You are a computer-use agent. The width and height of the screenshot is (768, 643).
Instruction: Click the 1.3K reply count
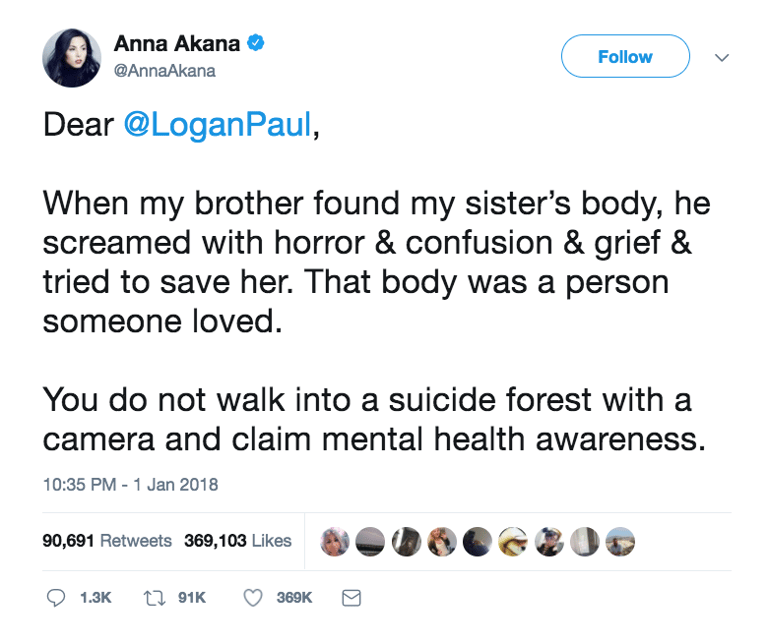[x=95, y=597]
